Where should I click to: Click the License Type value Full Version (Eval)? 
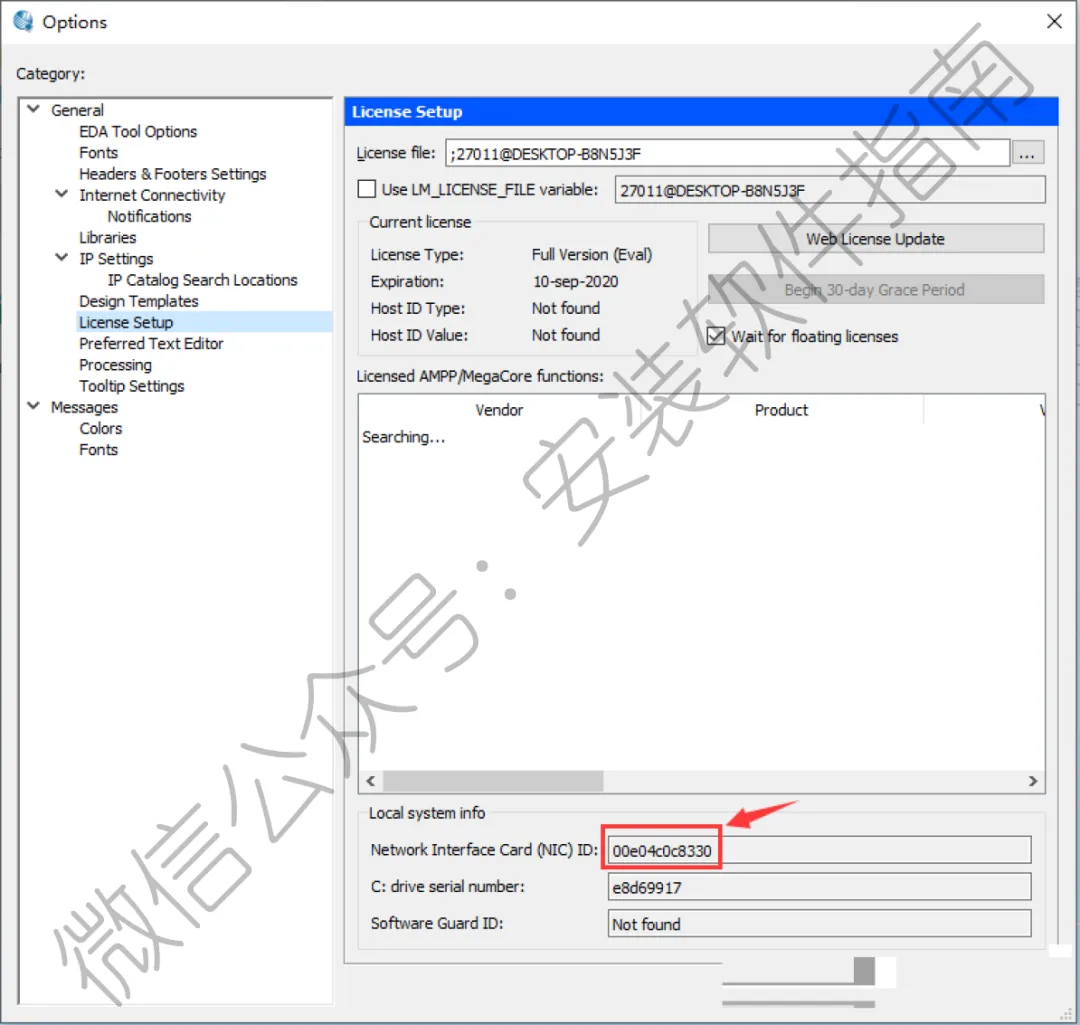(x=592, y=255)
